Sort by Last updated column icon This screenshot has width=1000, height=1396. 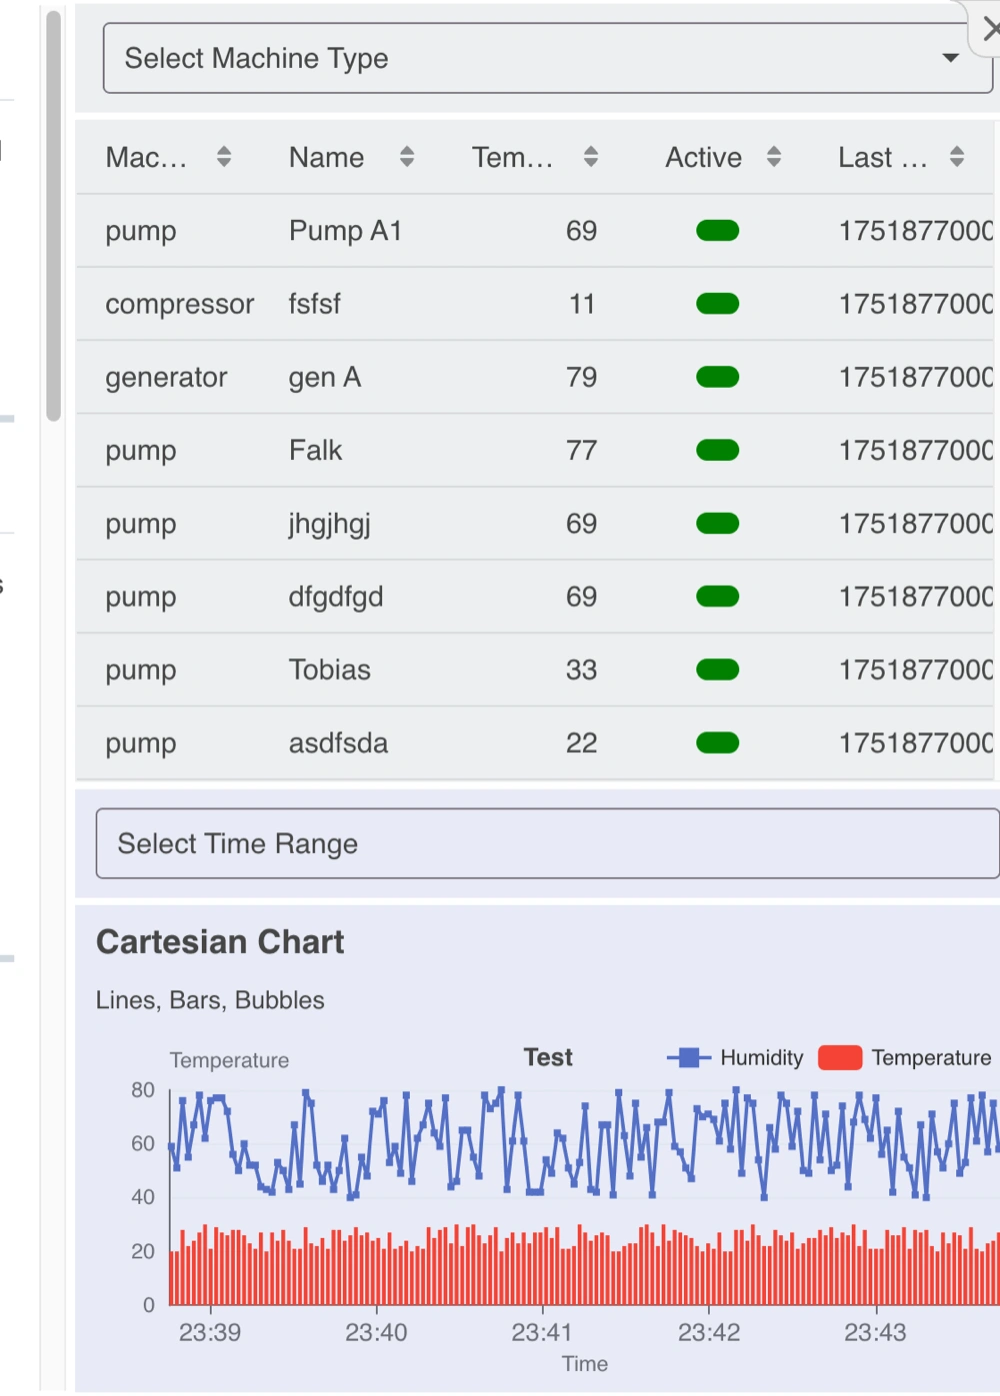click(x=957, y=157)
